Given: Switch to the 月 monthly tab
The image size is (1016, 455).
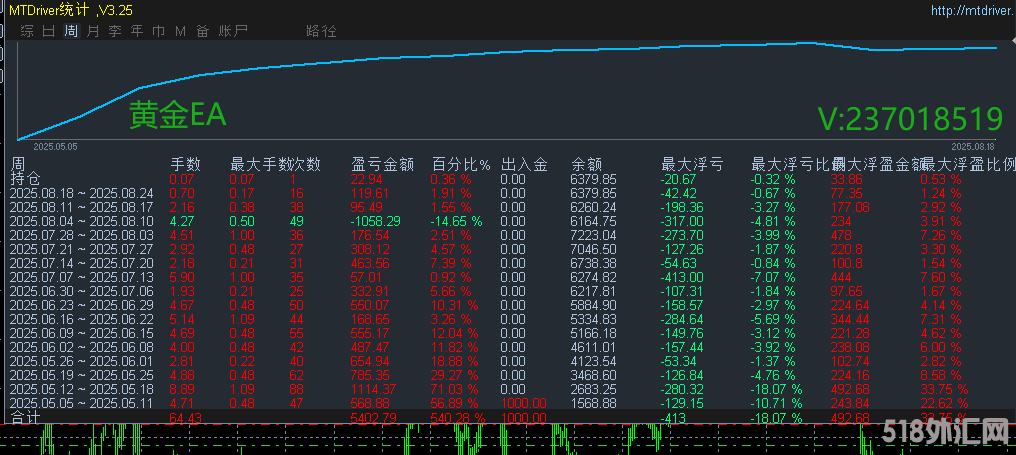Looking at the screenshot, I should point(93,30).
